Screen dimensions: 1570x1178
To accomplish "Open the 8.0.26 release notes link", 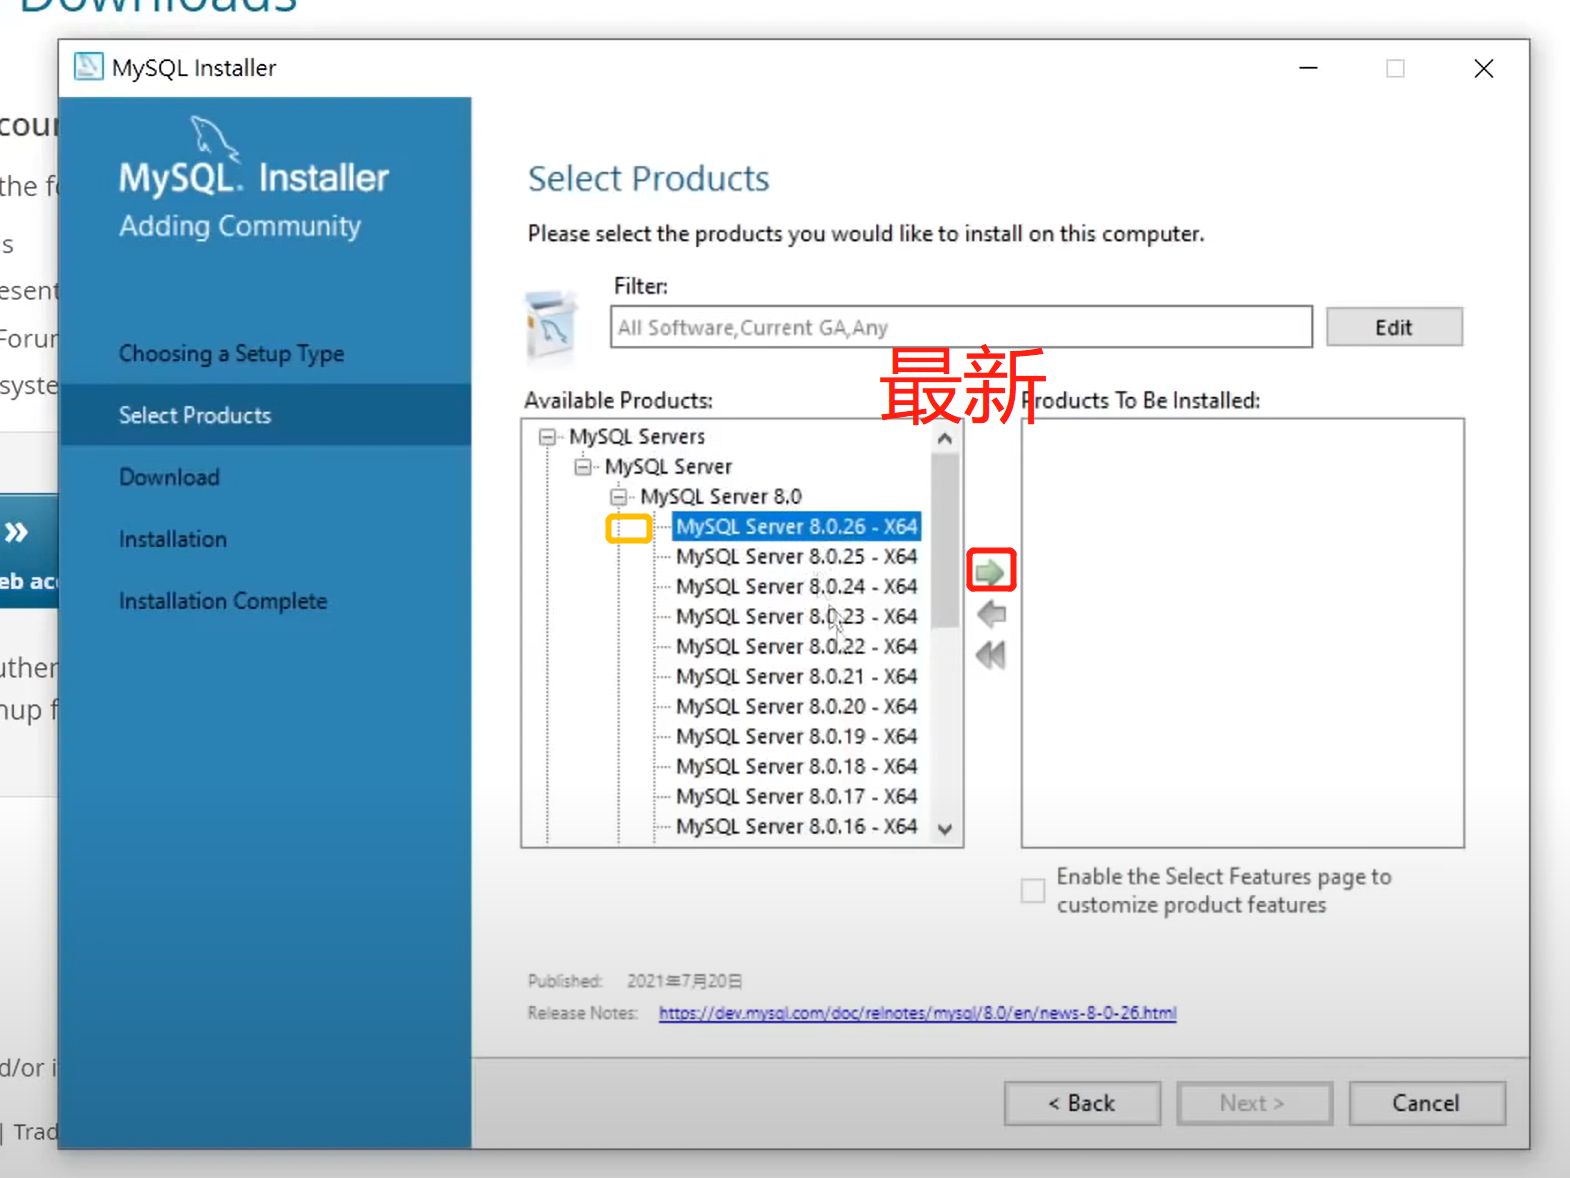I will (x=917, y=1013).
